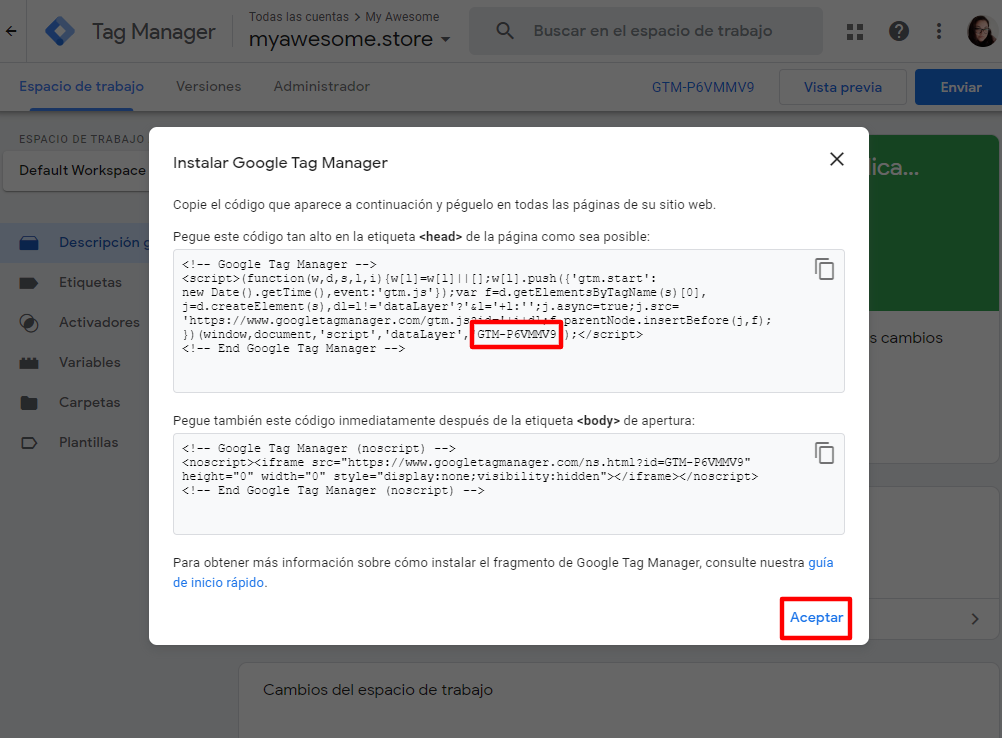Open the search magnifier icon
Image resolution: width=1002 pixels, height=738 pixels.
click(x=505, y=30)
